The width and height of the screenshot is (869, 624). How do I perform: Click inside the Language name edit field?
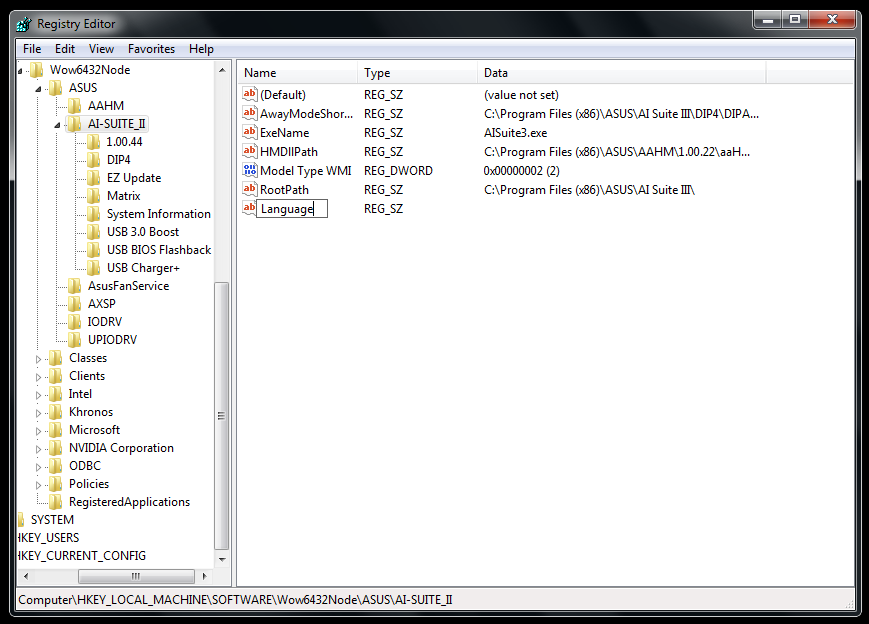click(x=291, y=209)
